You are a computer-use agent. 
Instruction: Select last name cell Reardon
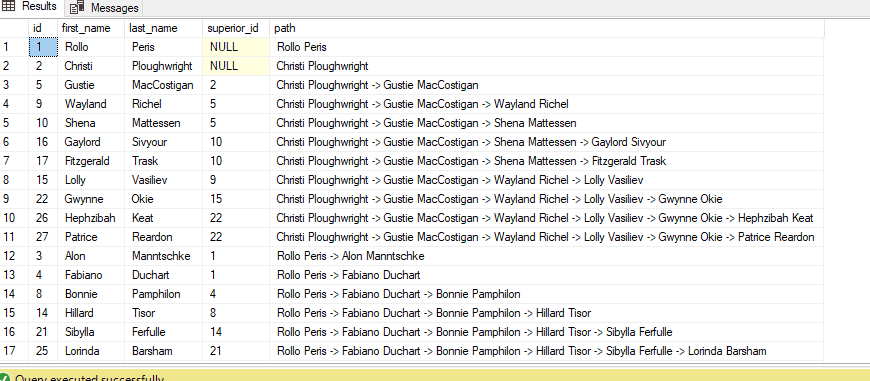click(164, 237)
